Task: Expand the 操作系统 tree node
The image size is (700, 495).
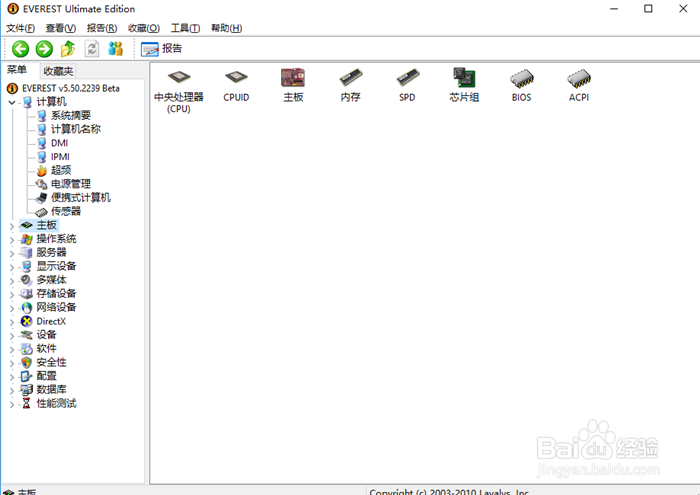Action: coord(12,240)
